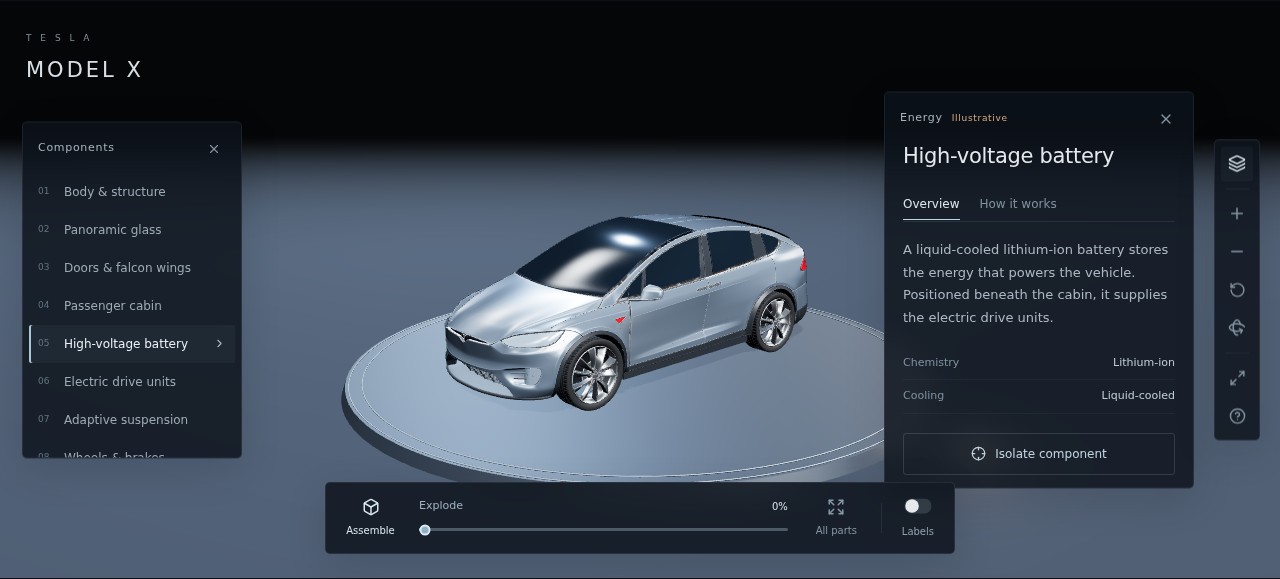Select Adaptive suspension component
The image size is (1280, 579).
132,420
